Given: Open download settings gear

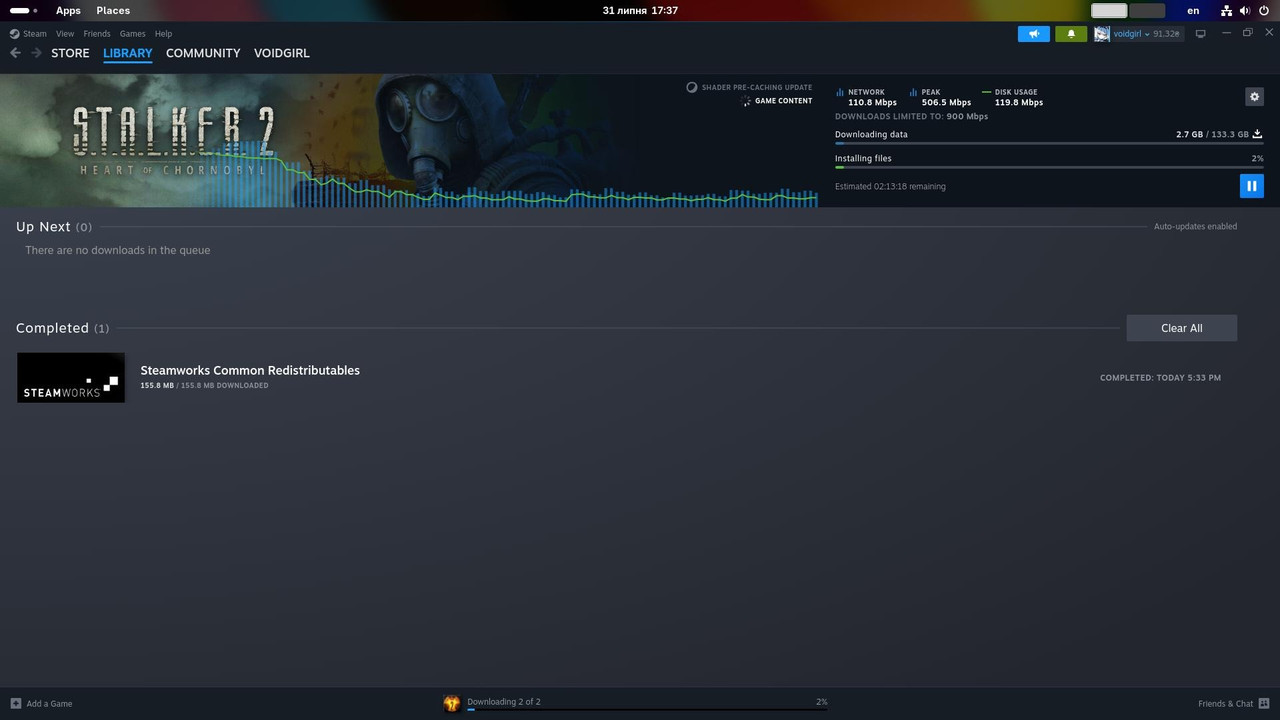Looking at the screenshot, I should [x=1255, y=97].
